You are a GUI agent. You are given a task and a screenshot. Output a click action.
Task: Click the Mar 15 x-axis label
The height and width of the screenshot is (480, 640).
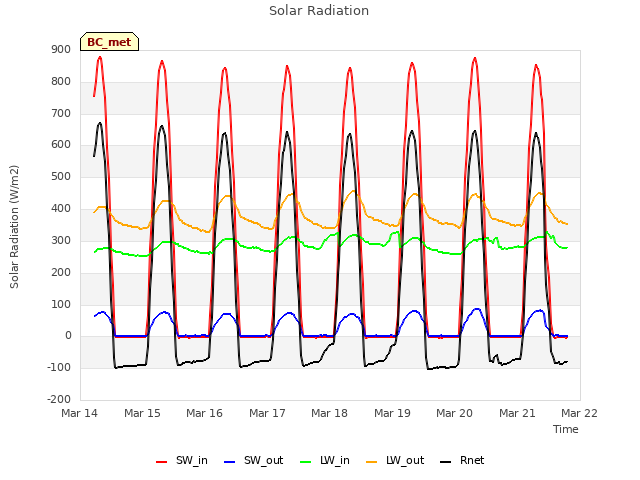pyautogui.click(x=142, y=413)
